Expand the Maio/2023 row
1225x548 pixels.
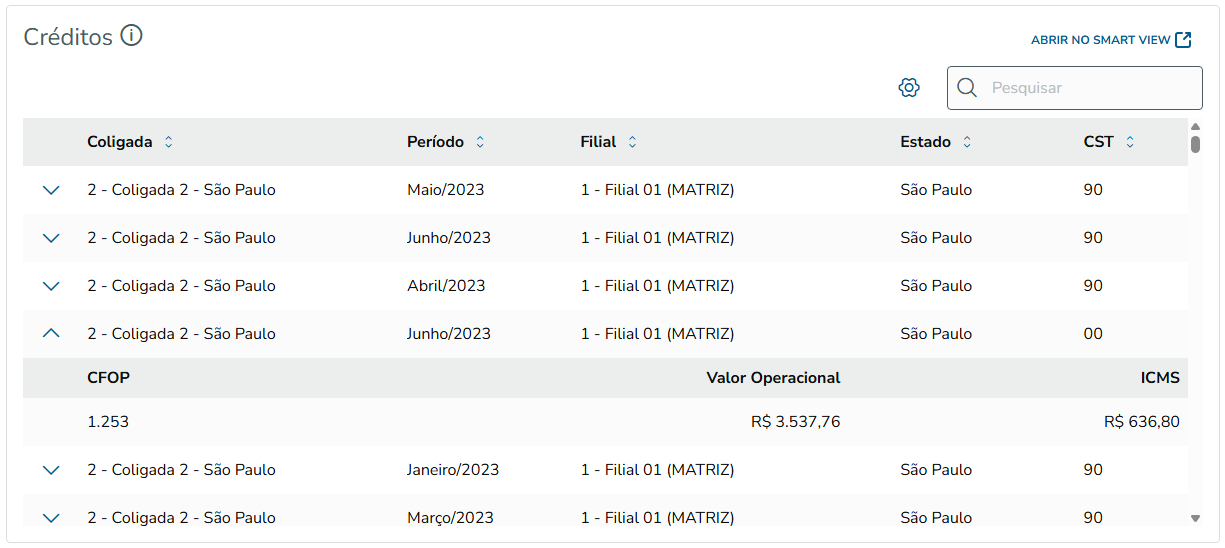point(52,190)
